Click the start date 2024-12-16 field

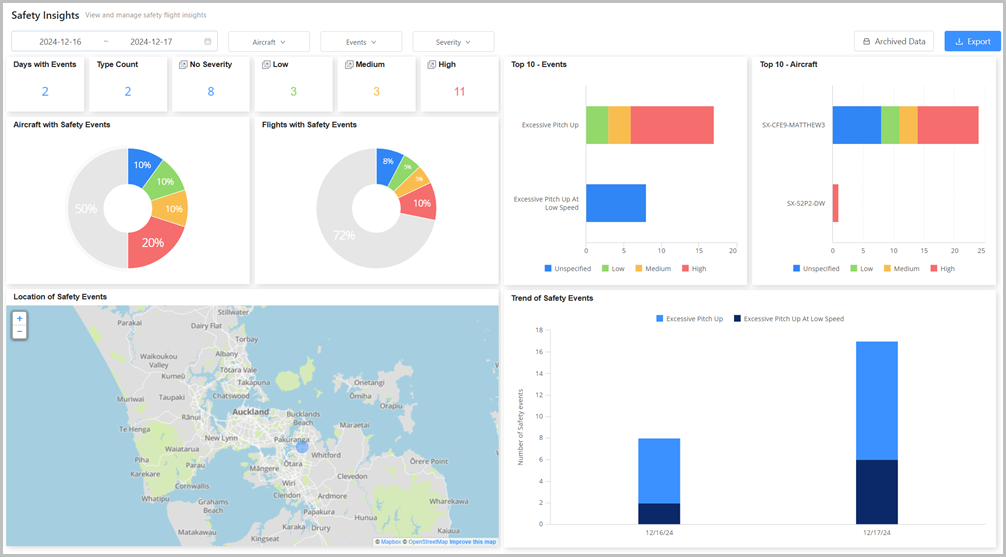[60, 42]
